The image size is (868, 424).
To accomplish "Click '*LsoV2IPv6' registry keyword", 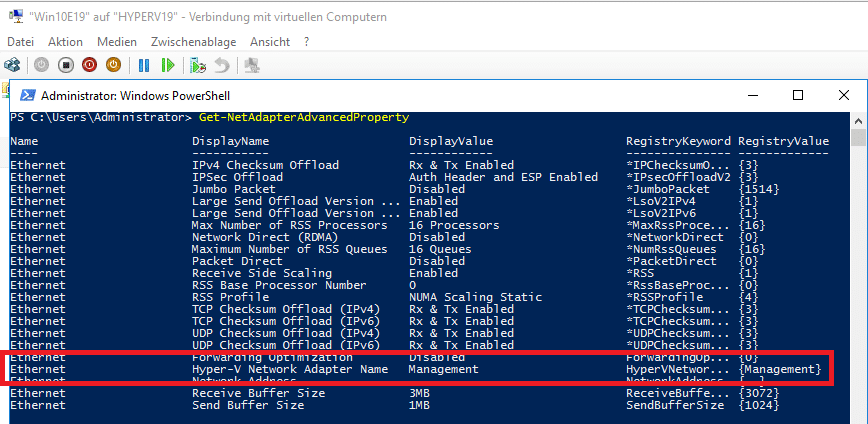I will tap(660, 213).
